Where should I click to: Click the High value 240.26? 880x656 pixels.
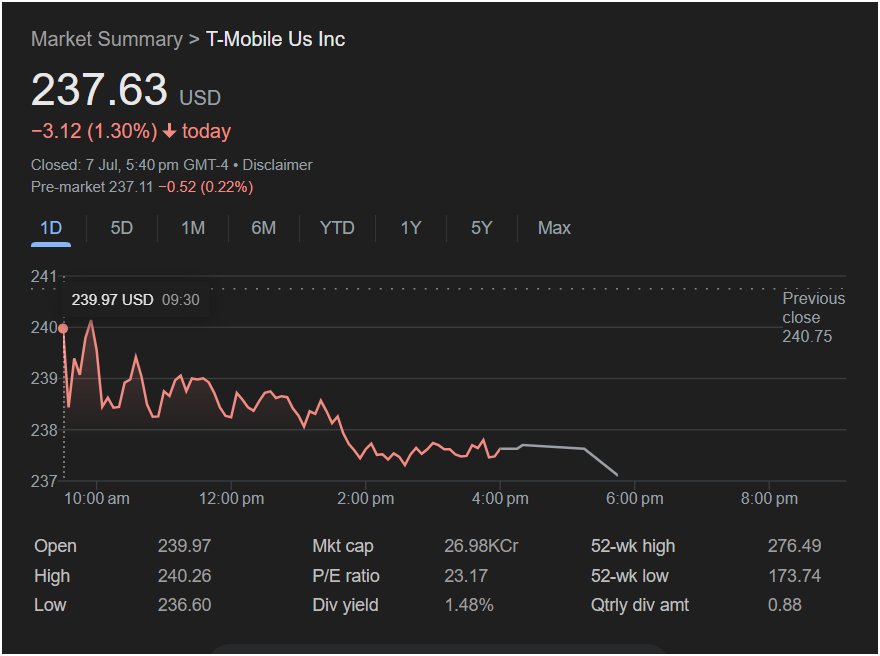tap(184, 576)
